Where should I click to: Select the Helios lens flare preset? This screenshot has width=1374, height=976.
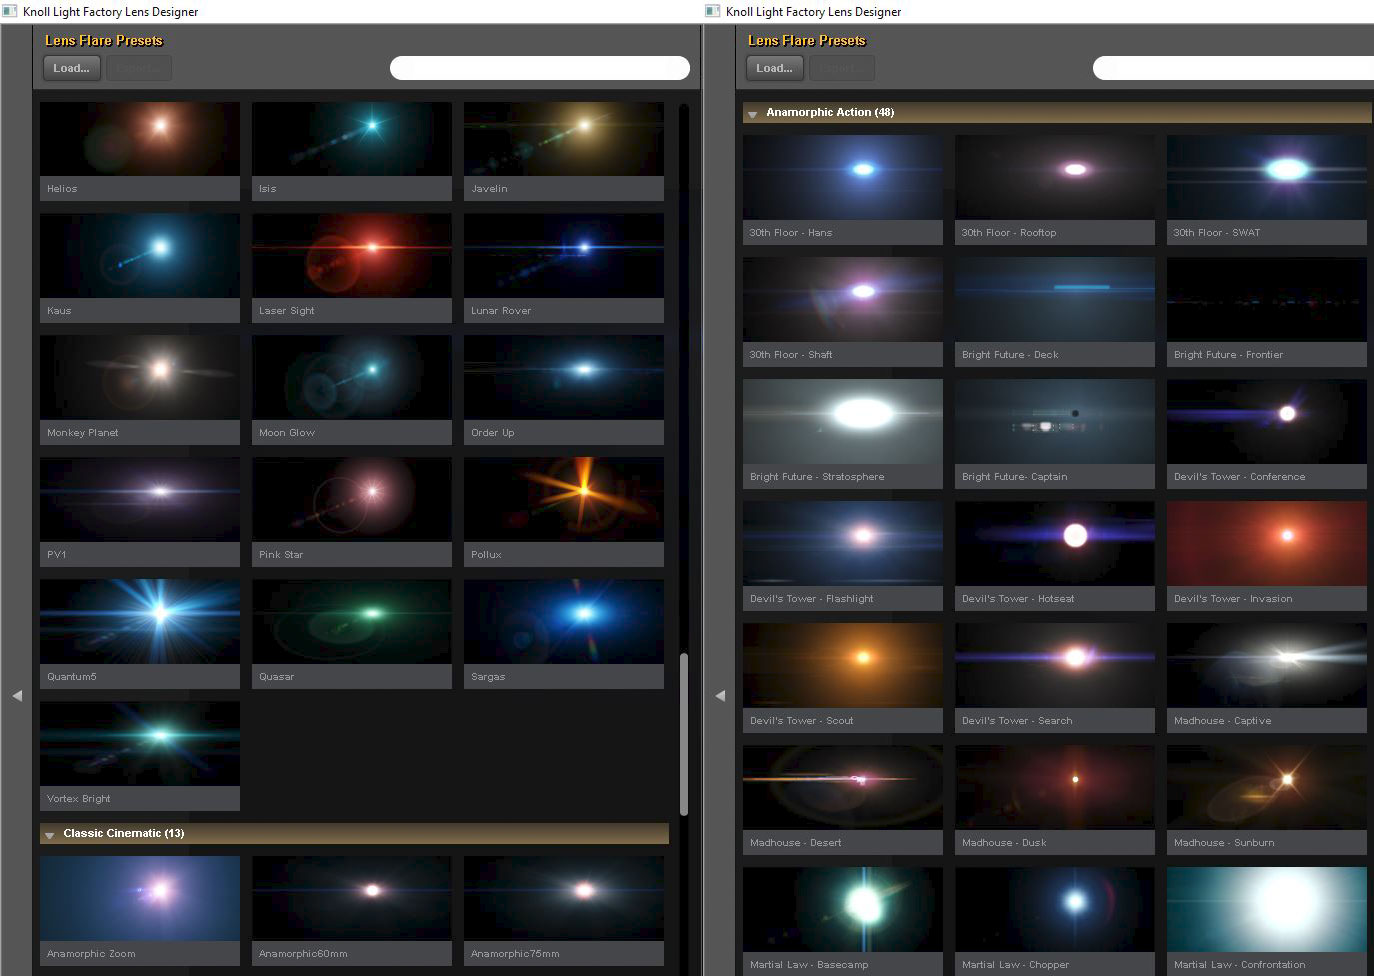point(140,140)
